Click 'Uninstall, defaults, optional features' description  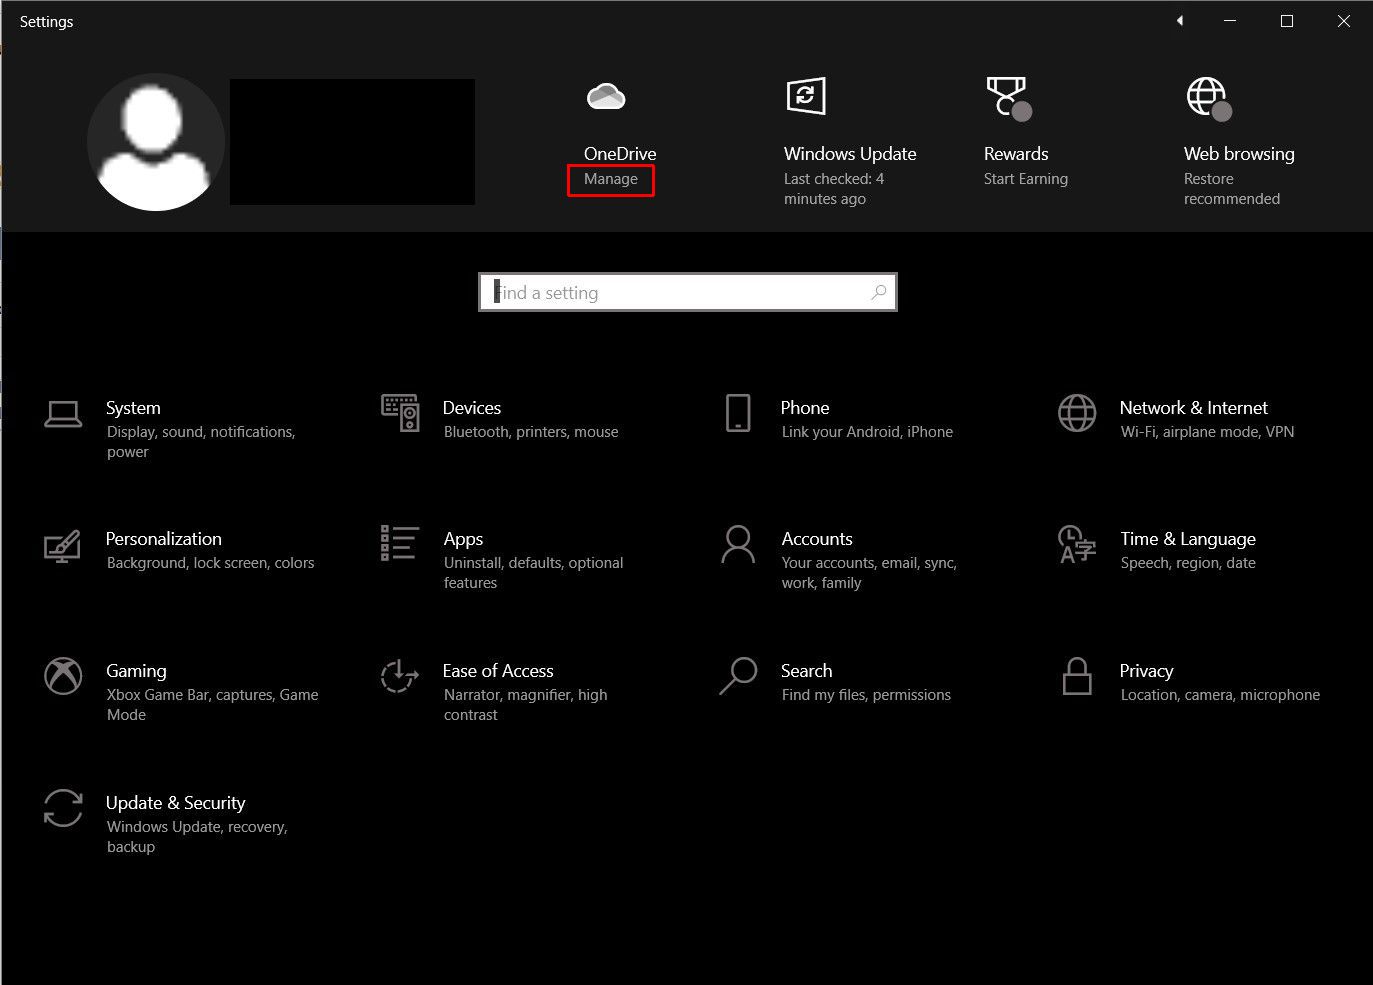[x=534, y=573]
